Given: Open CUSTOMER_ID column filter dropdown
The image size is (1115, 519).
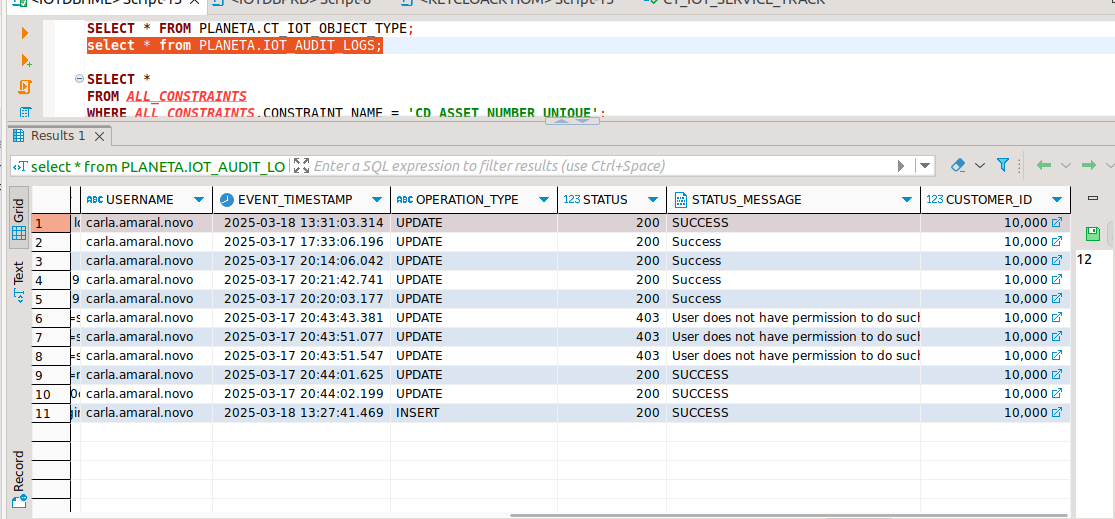Looking at the screenshot, I should coord(1057,200).
